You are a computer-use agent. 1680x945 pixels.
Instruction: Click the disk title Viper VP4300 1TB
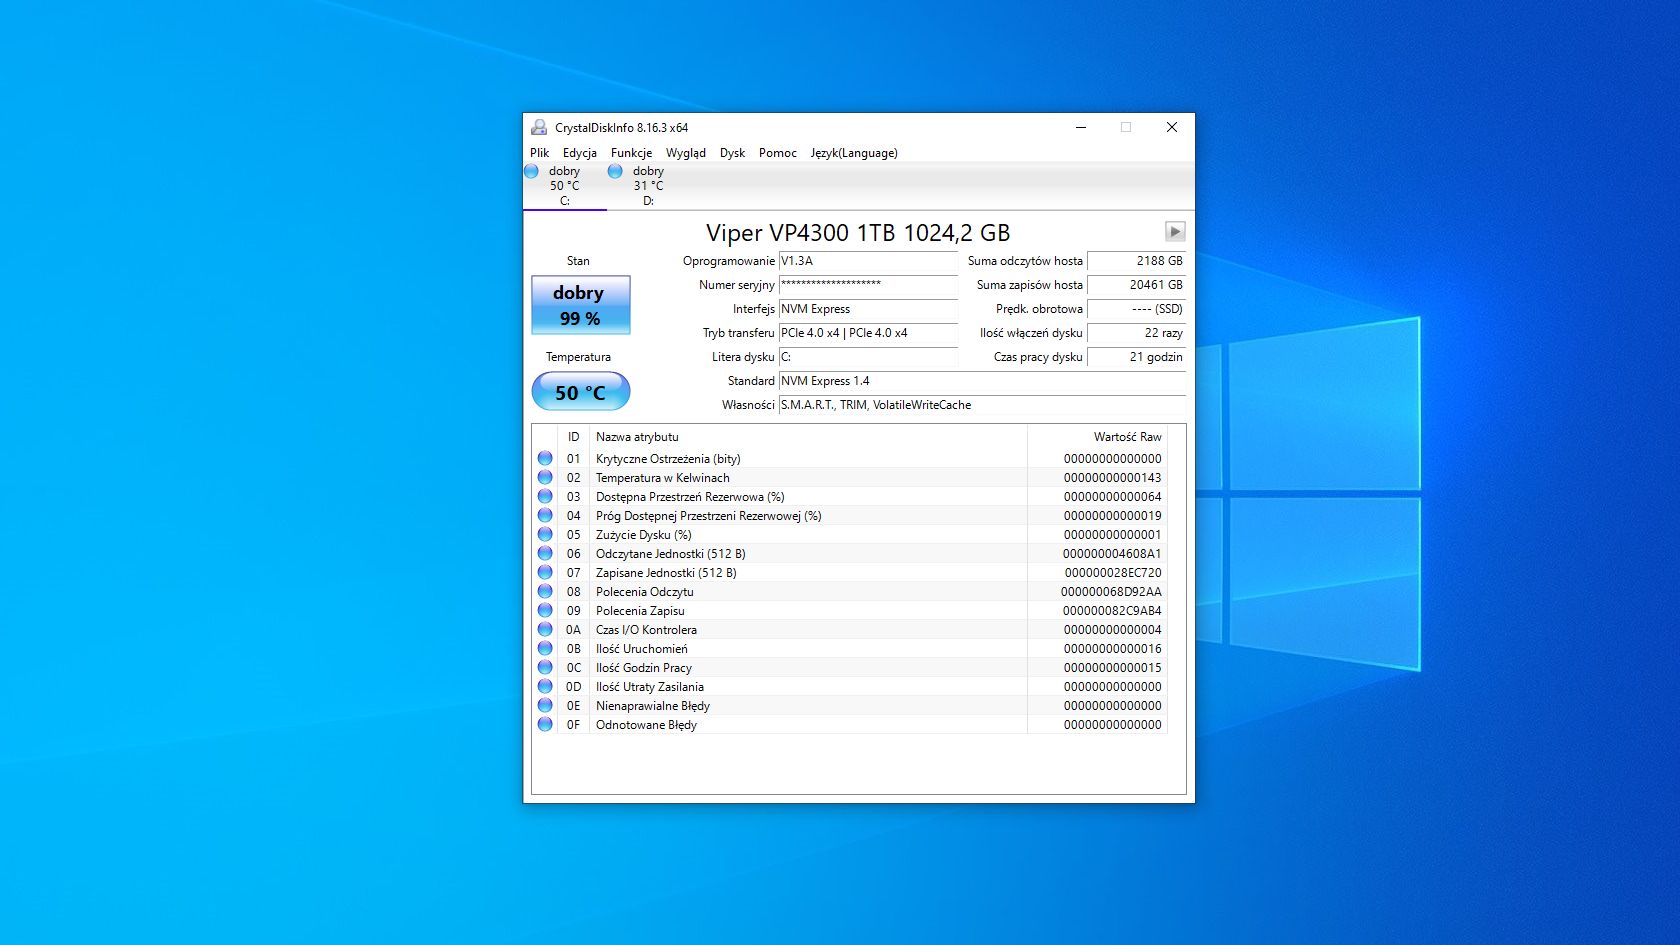point(858,233)
